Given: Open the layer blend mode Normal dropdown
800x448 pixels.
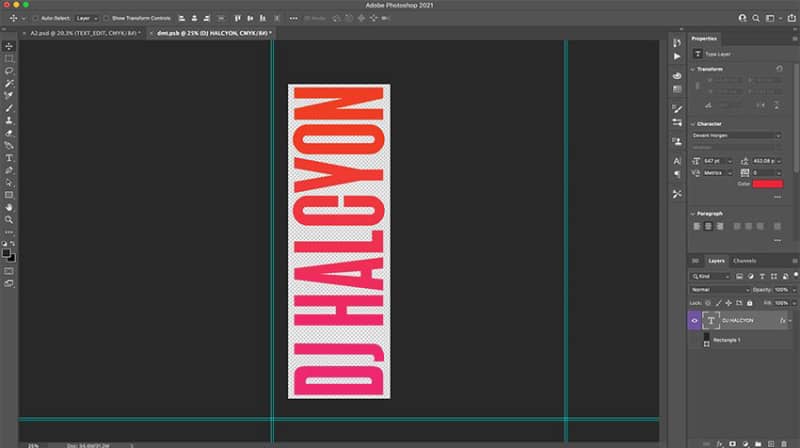Looking at the screenshot, I should [x=720, y=290].
